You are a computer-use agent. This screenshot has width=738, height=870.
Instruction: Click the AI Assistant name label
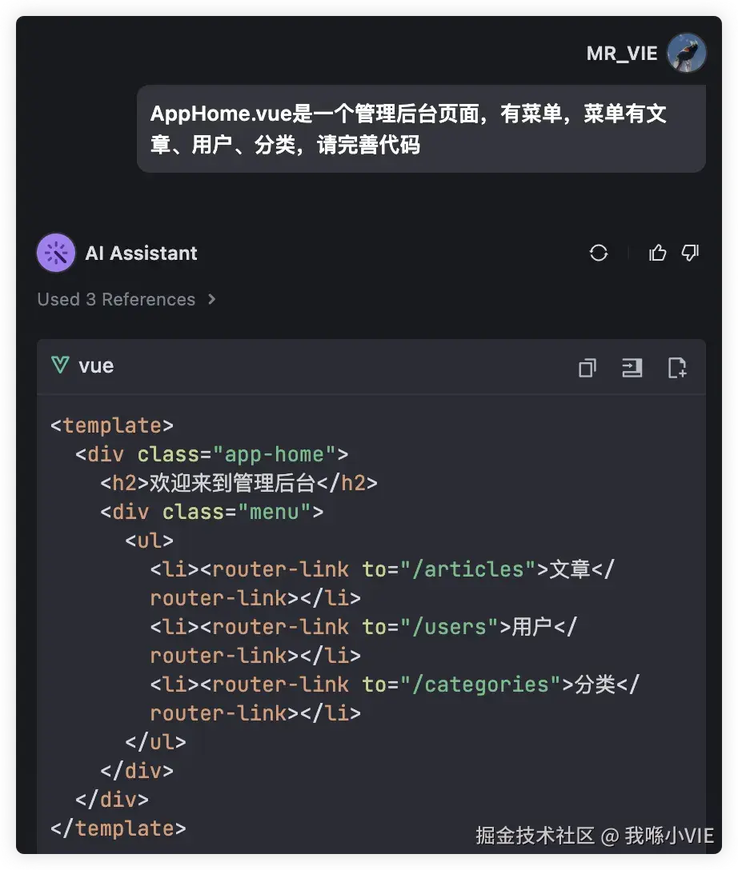pos(141,254)
